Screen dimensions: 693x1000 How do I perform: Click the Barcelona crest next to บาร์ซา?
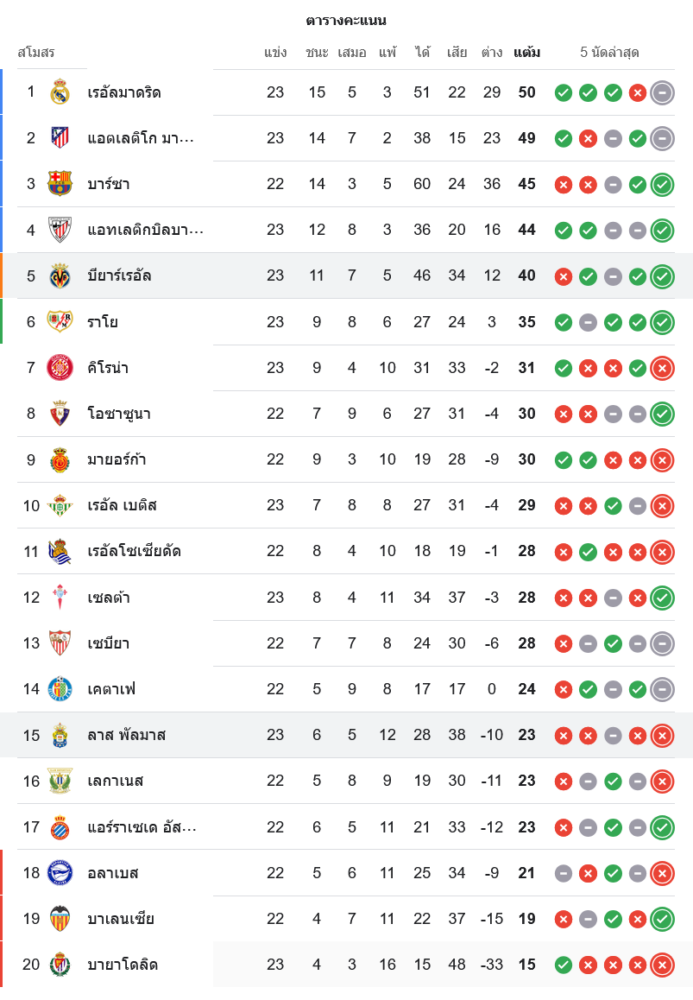tap(60, 184)
